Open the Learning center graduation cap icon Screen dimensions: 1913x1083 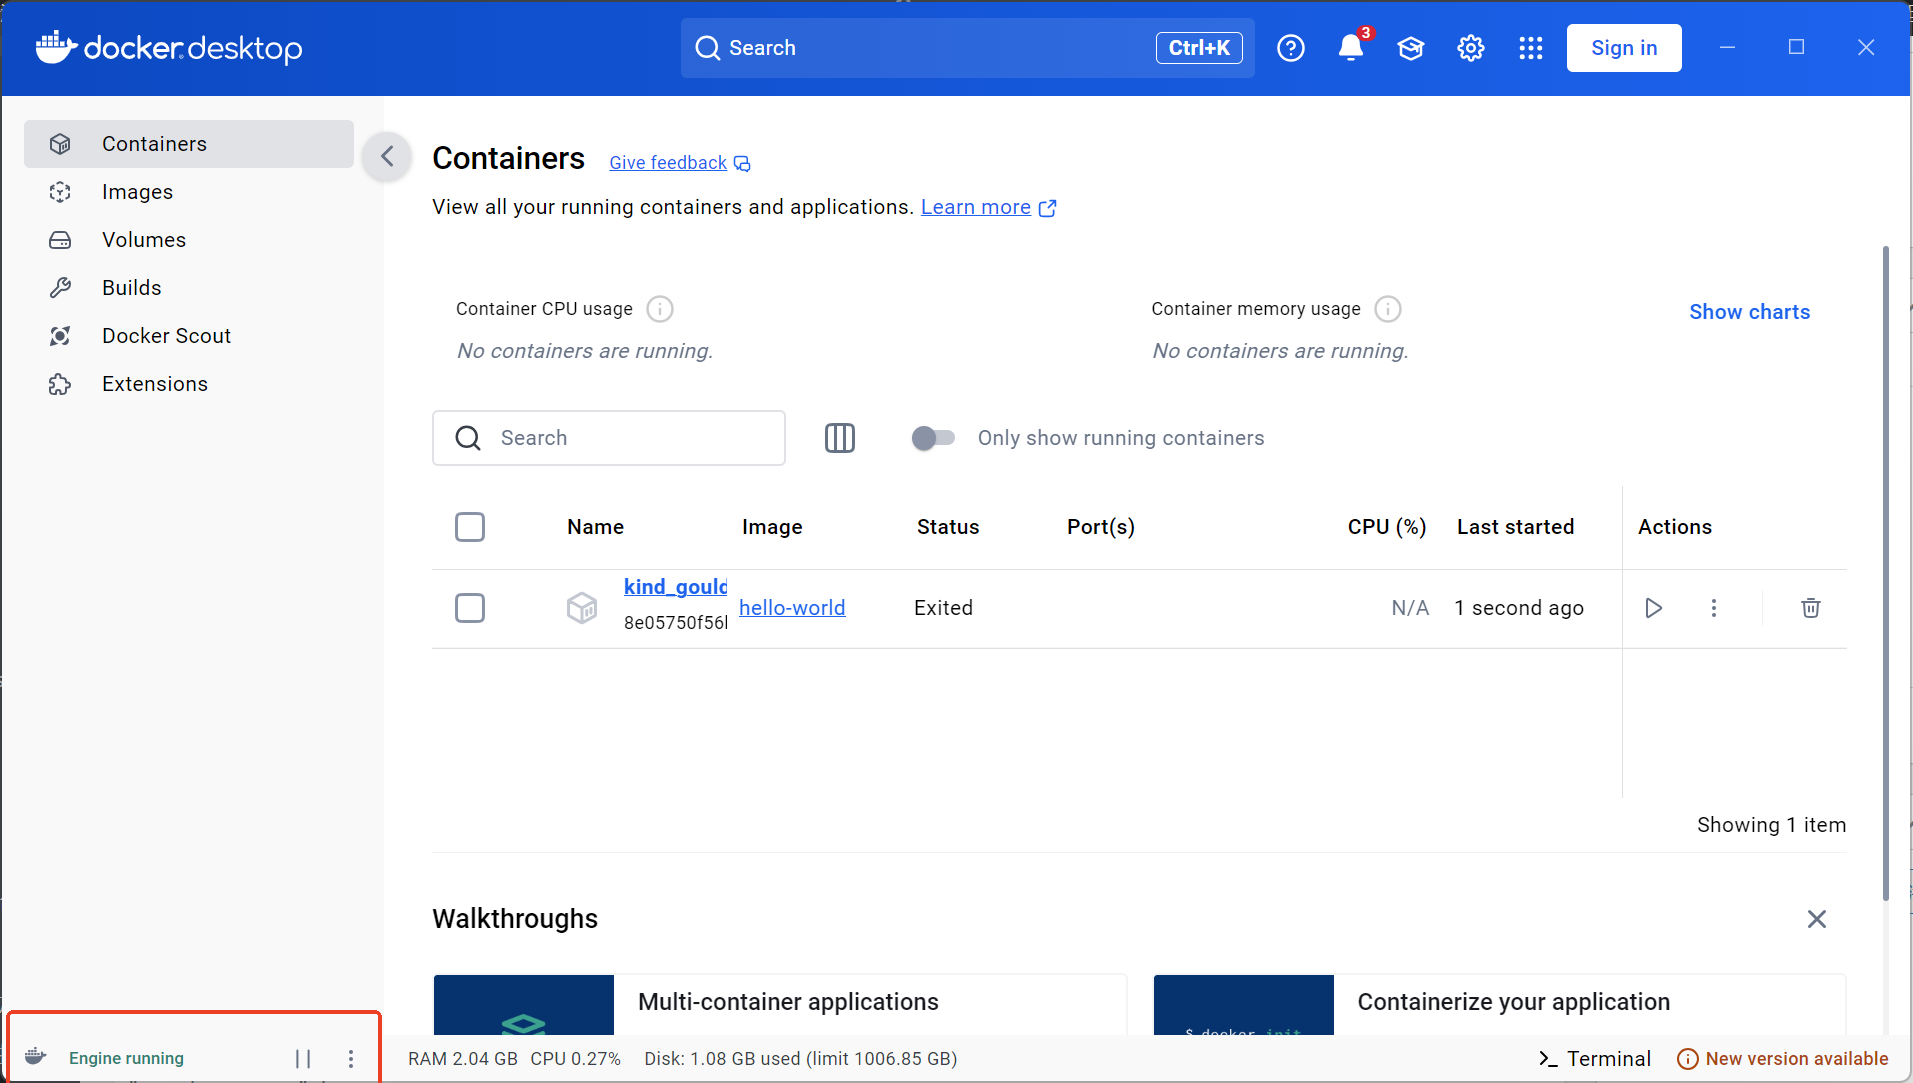(1411, 48)
